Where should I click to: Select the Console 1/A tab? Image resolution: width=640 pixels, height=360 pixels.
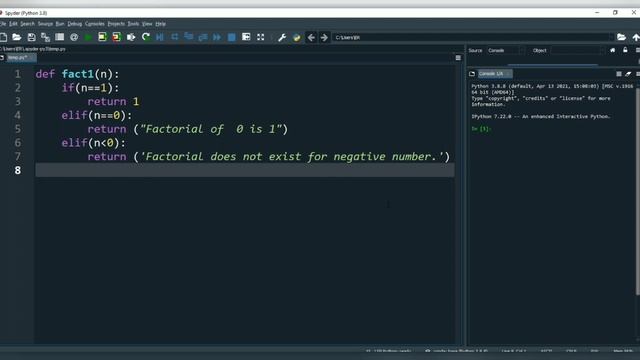click(495, 74)
